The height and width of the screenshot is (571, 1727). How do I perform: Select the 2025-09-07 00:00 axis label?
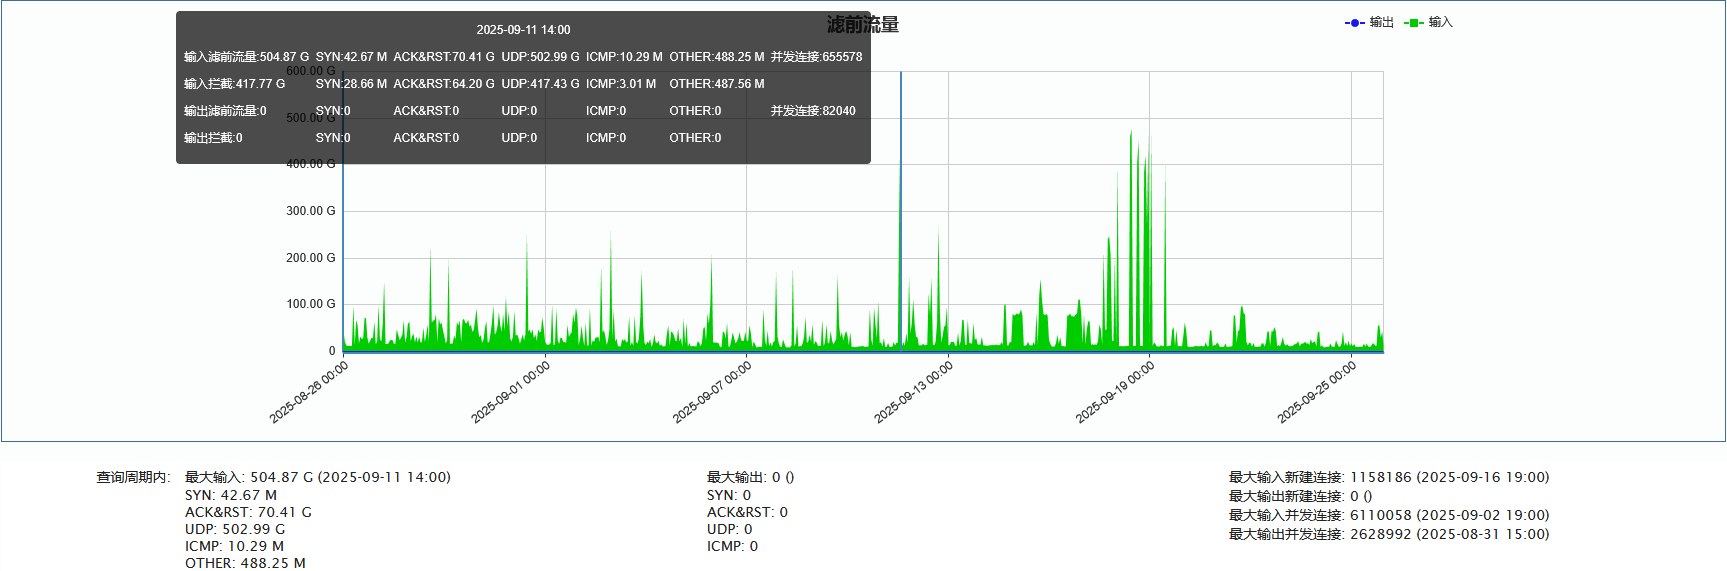tap(712, 391)
